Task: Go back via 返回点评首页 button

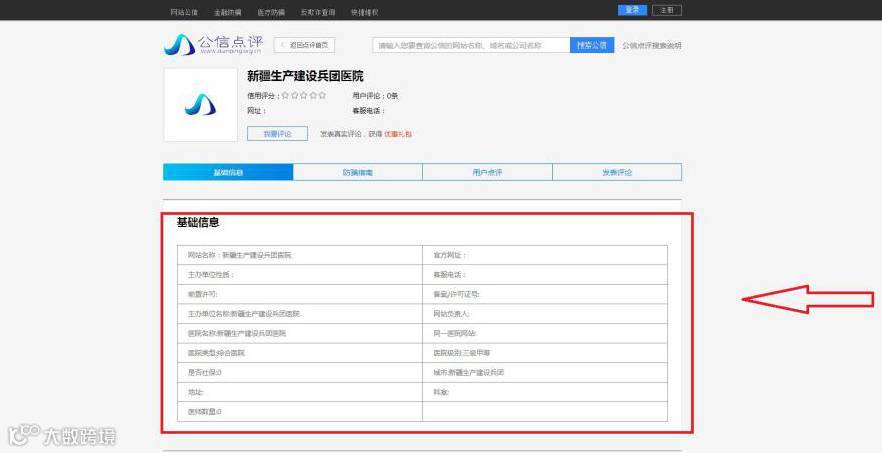Action: tap(304, 45)
